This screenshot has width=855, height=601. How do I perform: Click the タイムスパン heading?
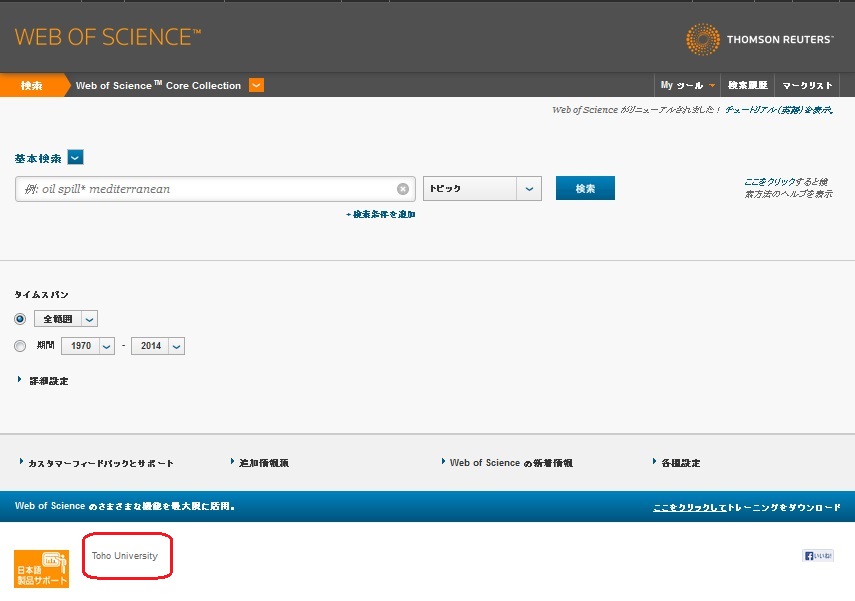(x=41, y=295)
